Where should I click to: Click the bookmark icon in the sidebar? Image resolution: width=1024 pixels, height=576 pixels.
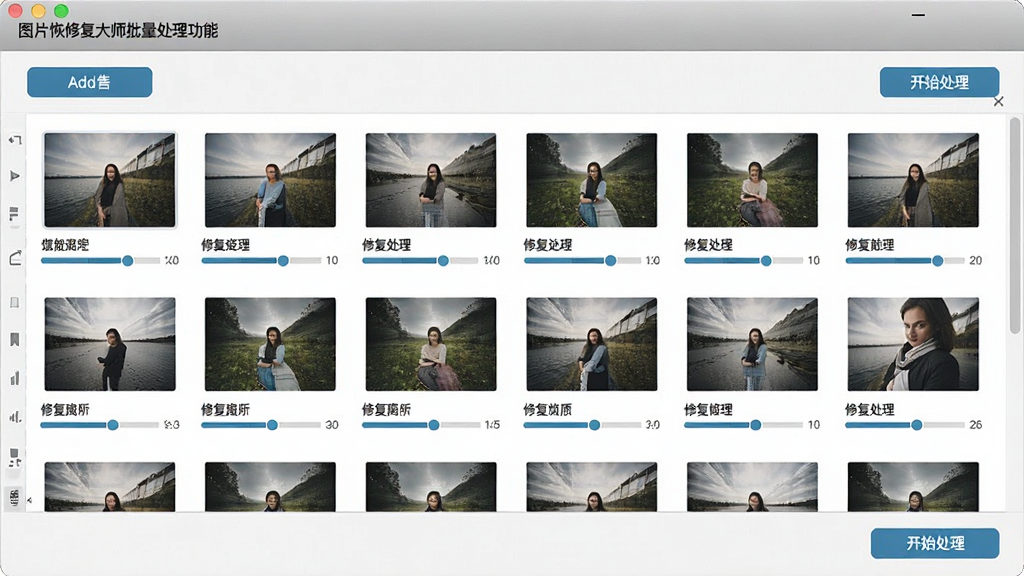(x=14, y=340)
